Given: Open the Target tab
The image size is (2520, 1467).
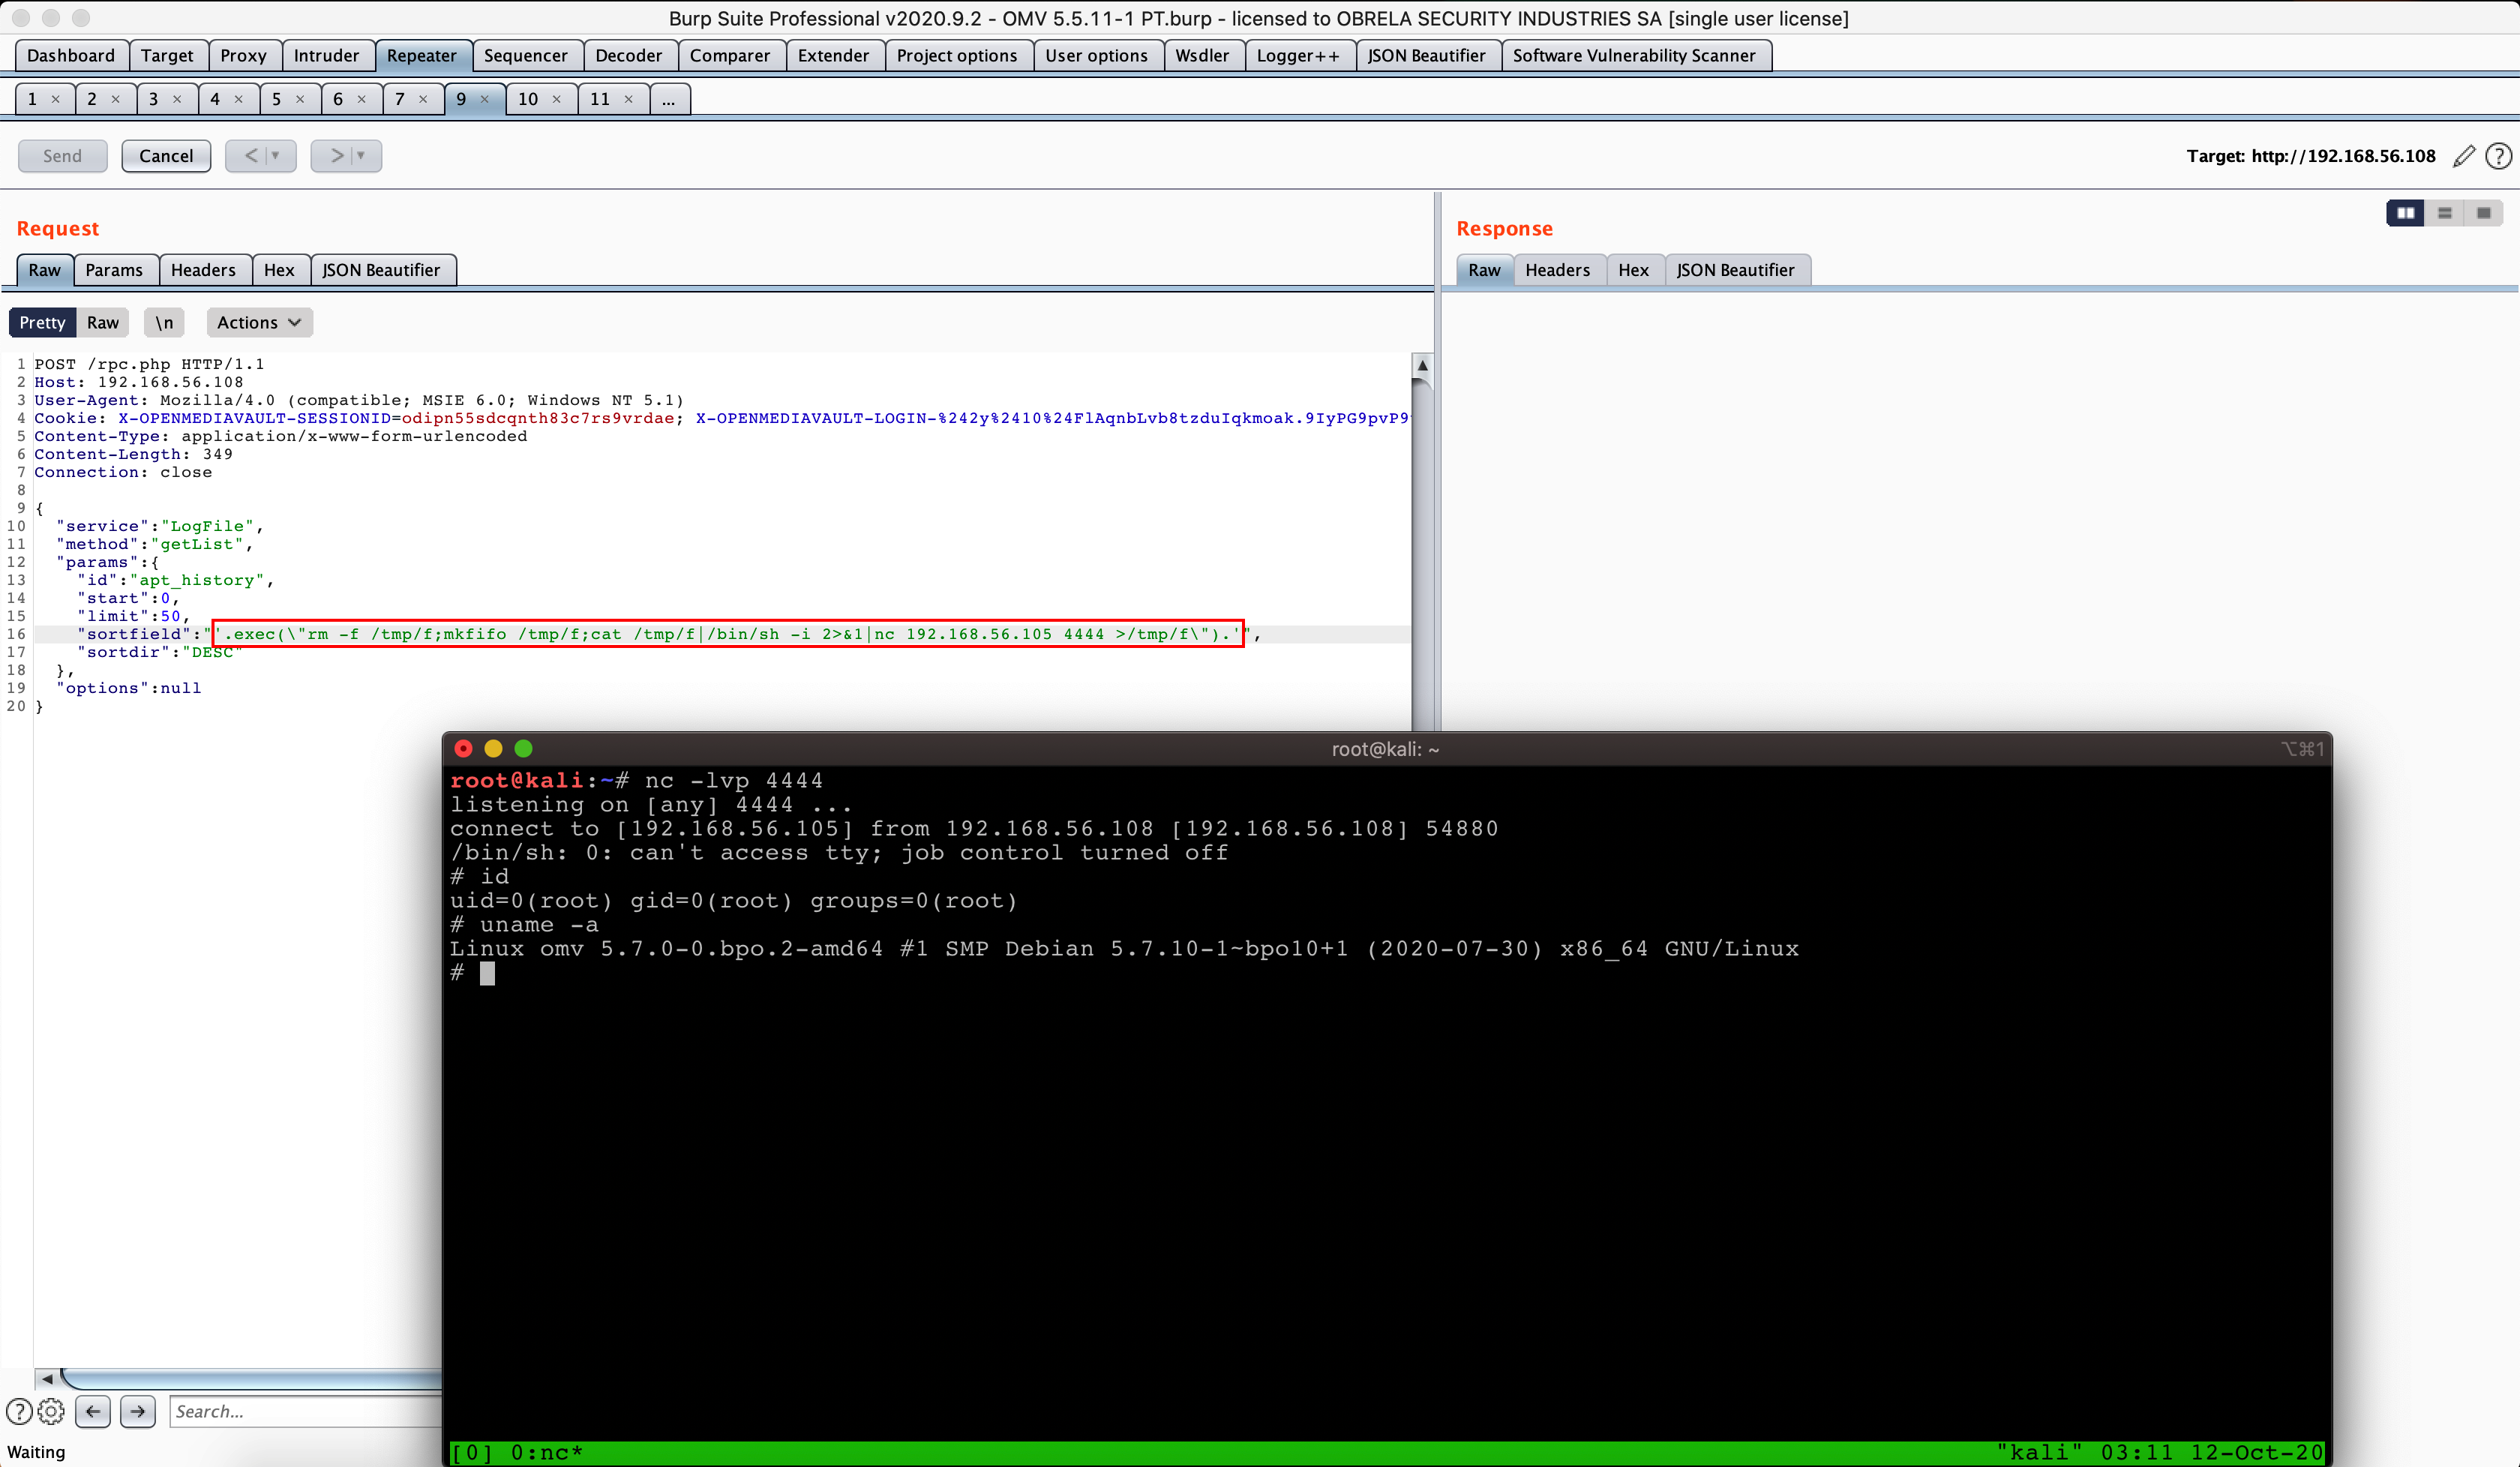Looking at the screenshot, I should click(167, 56).
